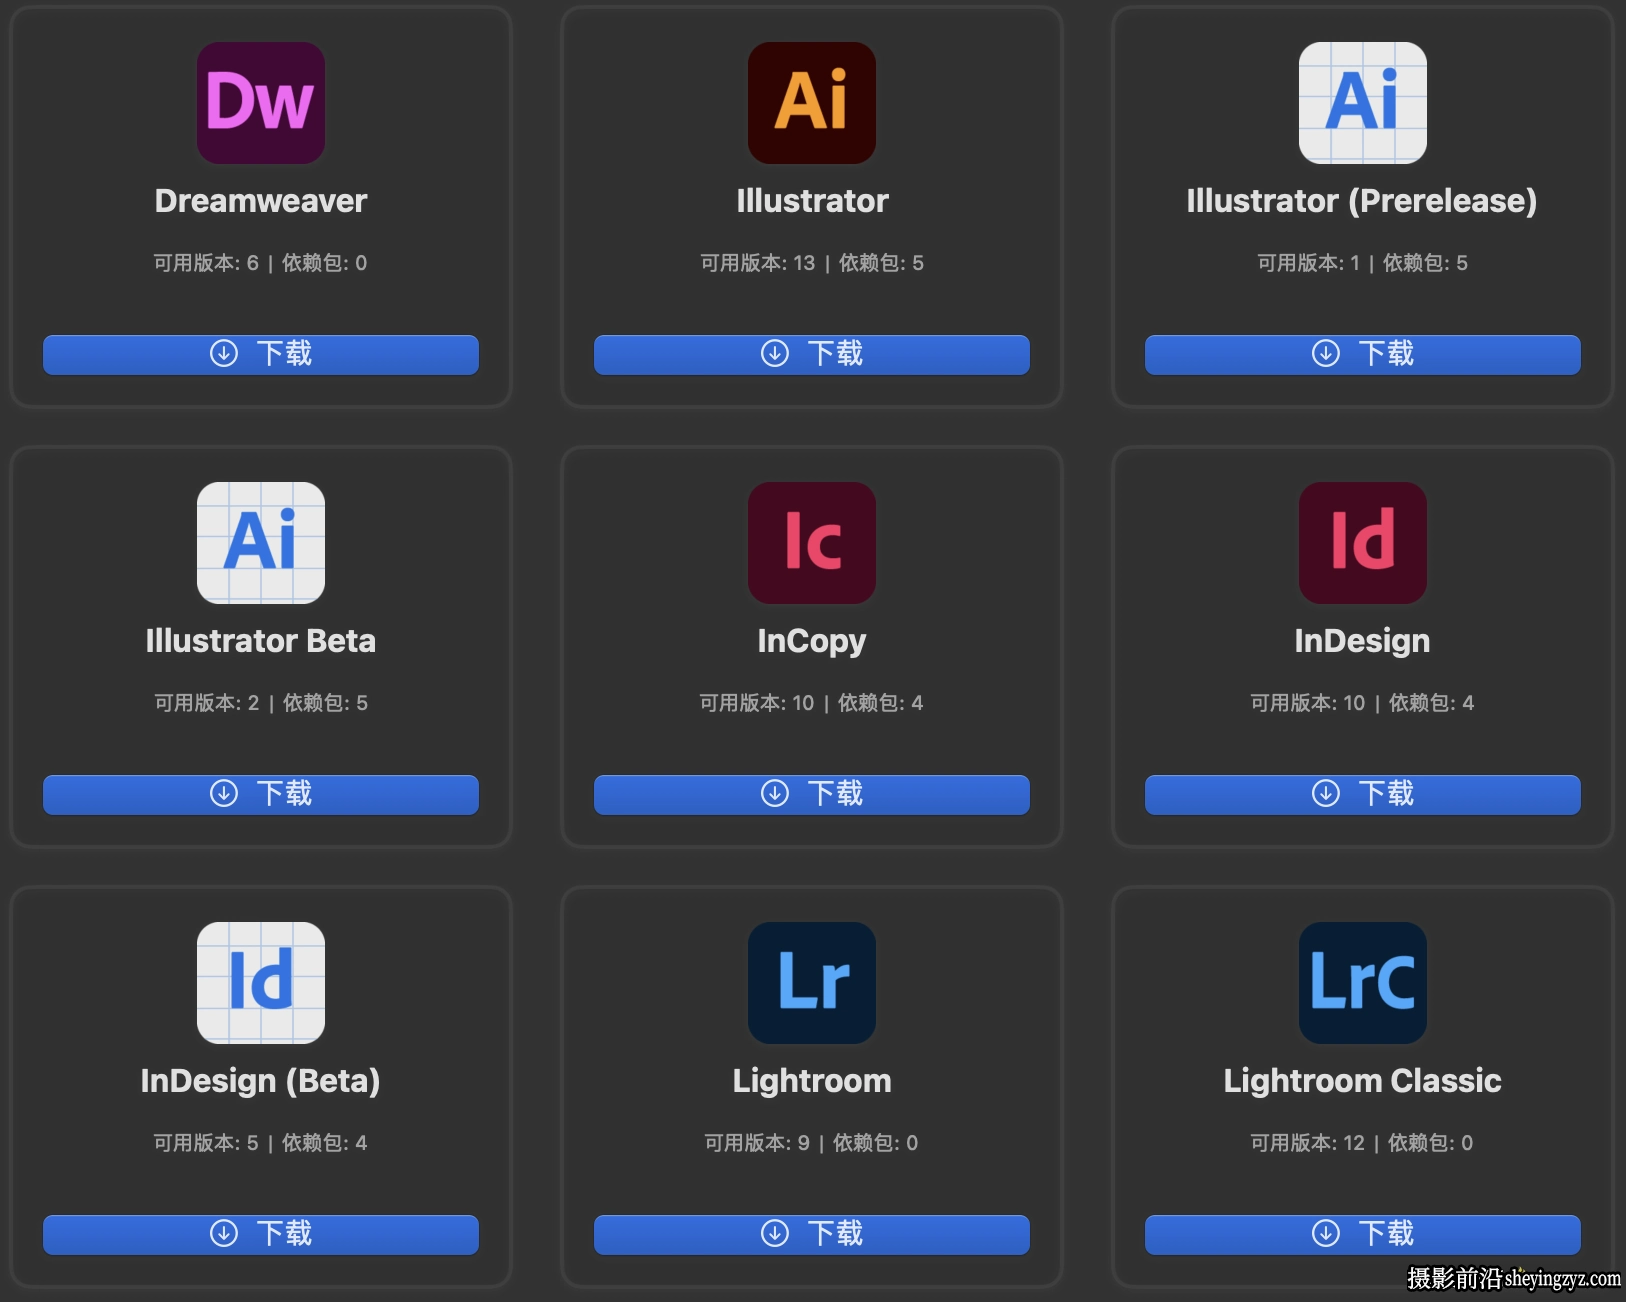Download Lightroom Classic via its 下载 button
Viewport: 1626px width, 1302px height.
1363,1234
